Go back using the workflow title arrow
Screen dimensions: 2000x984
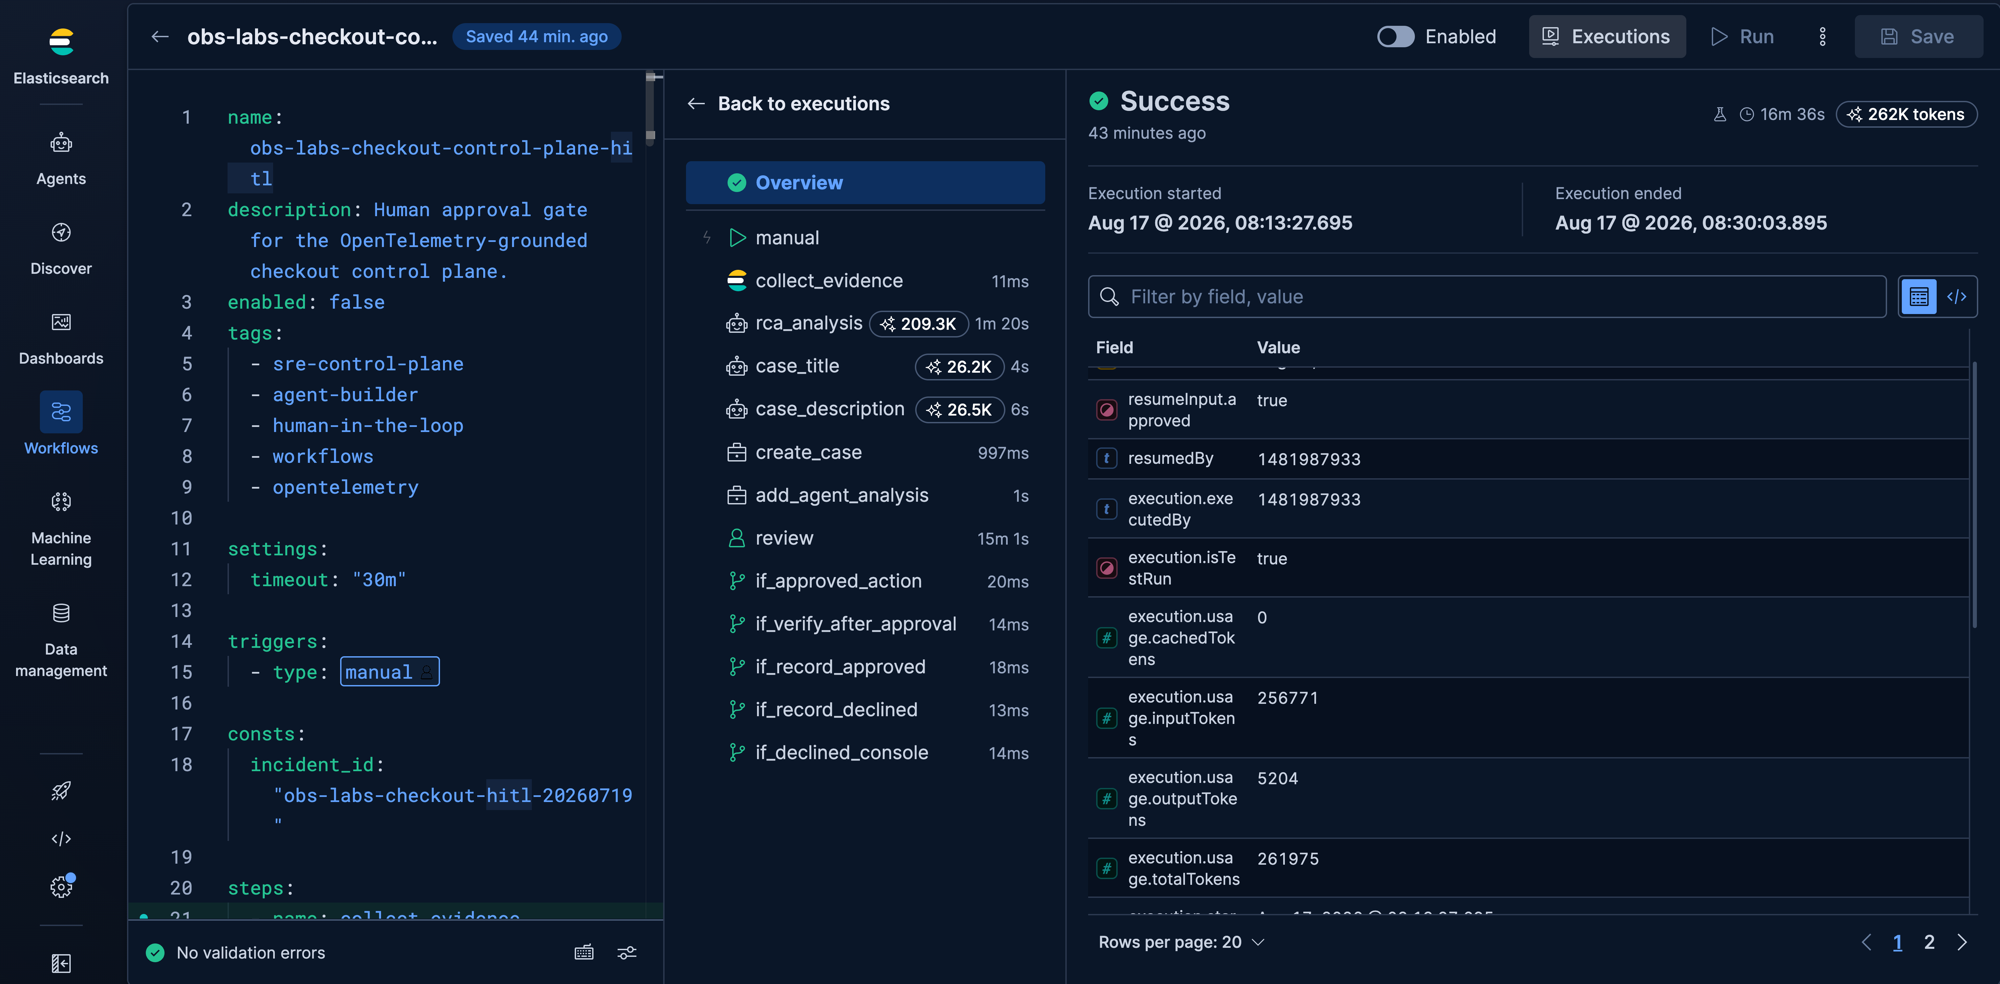160,37
